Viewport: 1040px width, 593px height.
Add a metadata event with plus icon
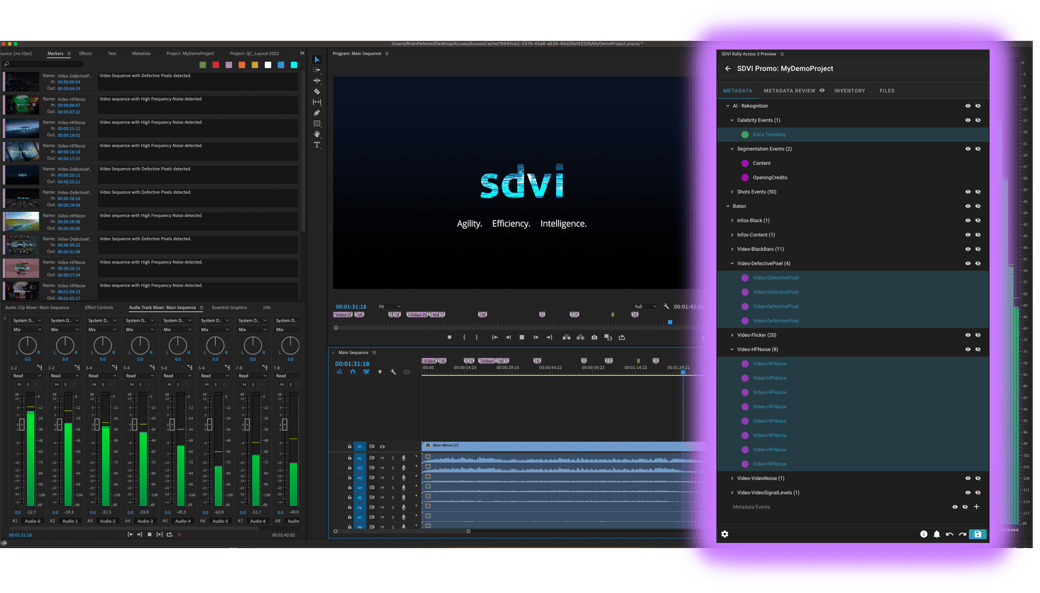click(976, 507)
